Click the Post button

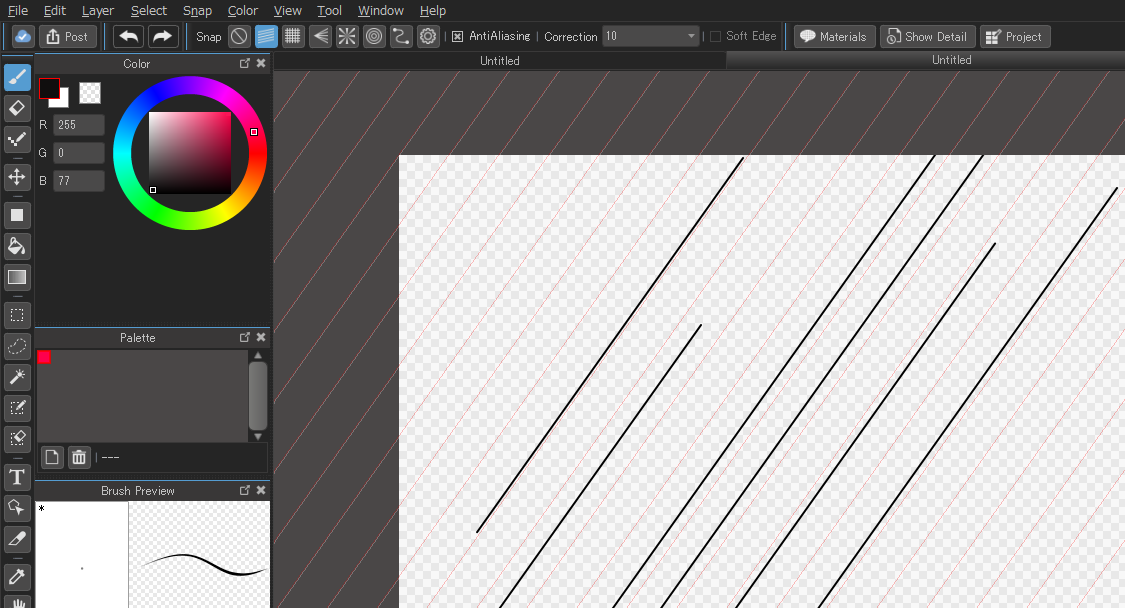tap(67, 36)
